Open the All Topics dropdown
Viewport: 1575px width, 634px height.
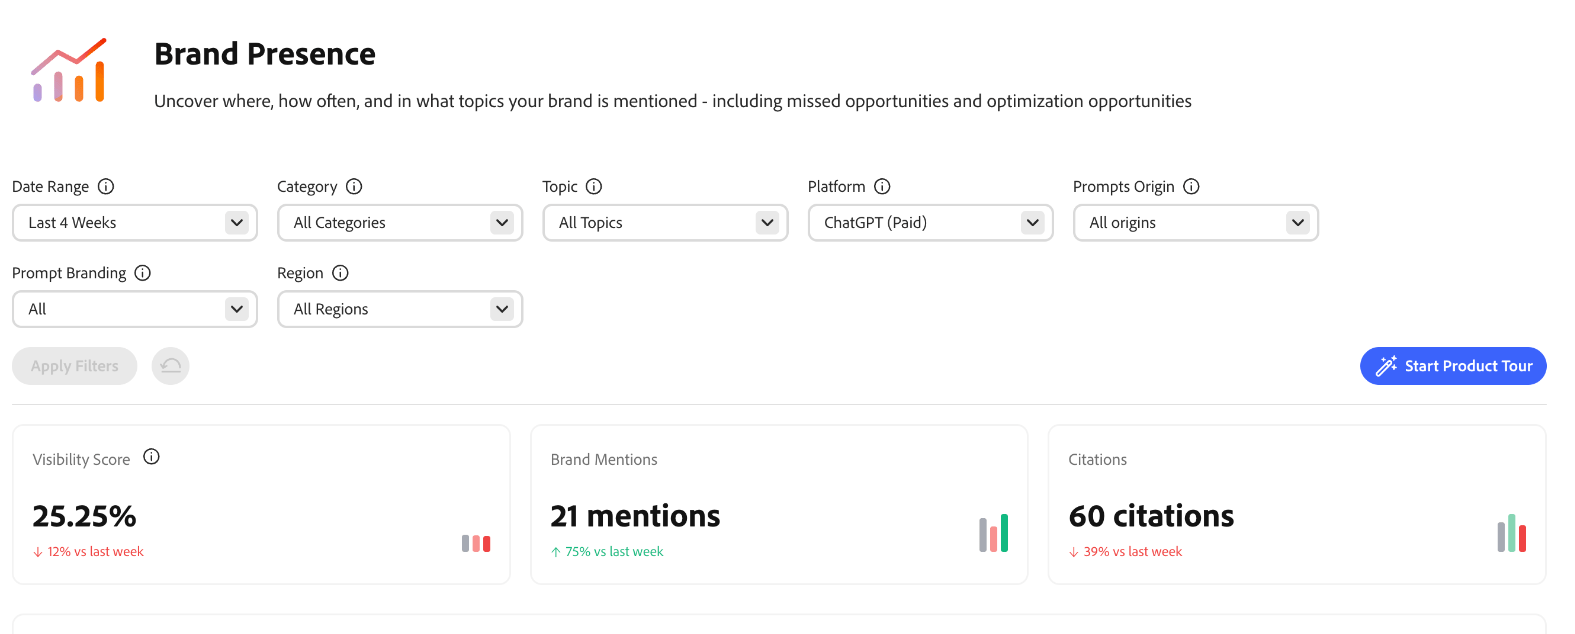pos(665,223)
